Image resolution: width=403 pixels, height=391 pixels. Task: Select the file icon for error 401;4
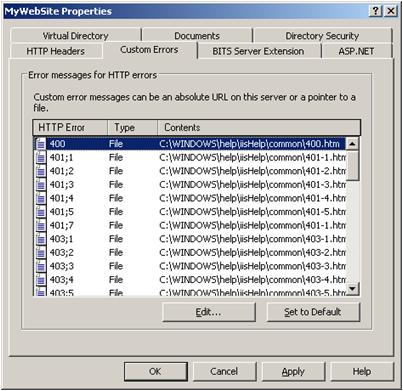(x=41, y=198)
